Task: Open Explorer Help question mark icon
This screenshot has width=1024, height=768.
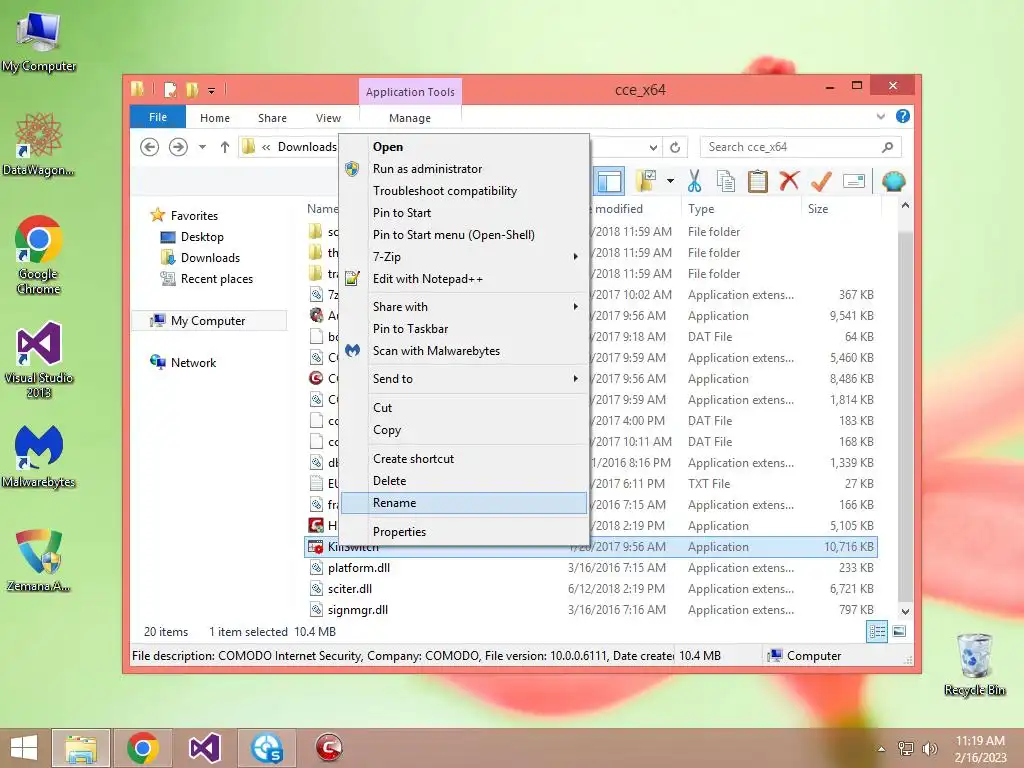Action: [903, 116]
